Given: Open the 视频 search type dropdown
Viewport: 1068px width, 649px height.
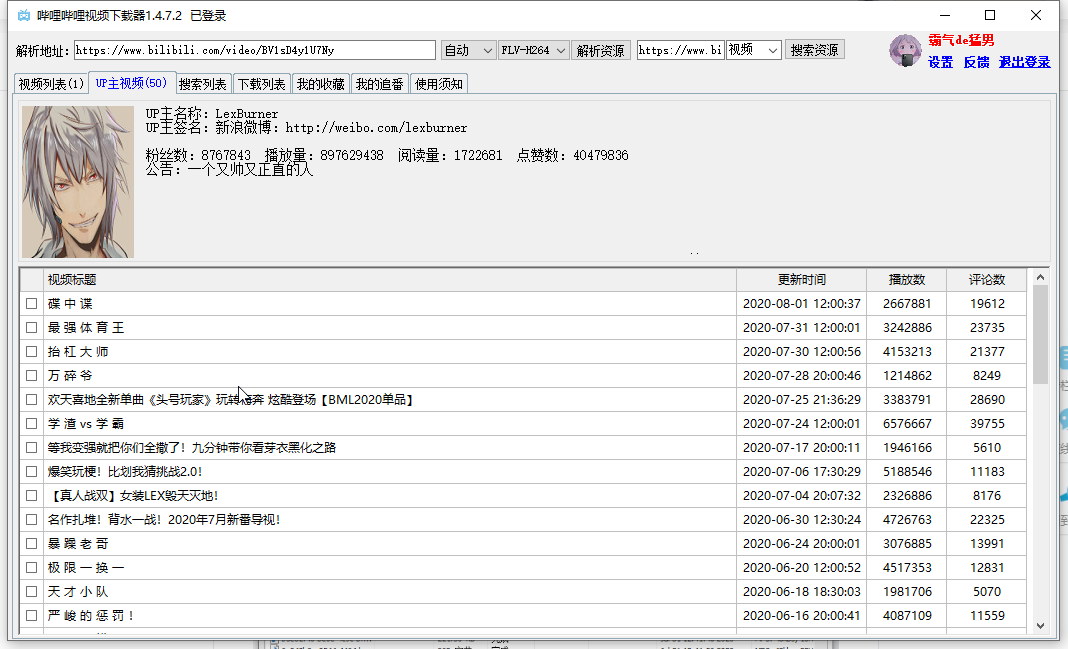Looking at the screenshot, I should click(753, 50).
